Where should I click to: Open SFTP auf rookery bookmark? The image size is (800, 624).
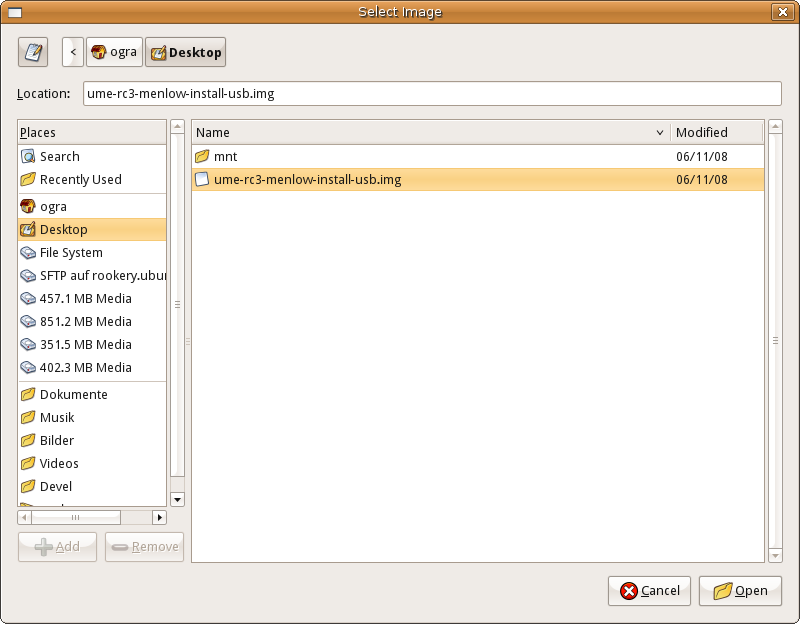point(100,276)
